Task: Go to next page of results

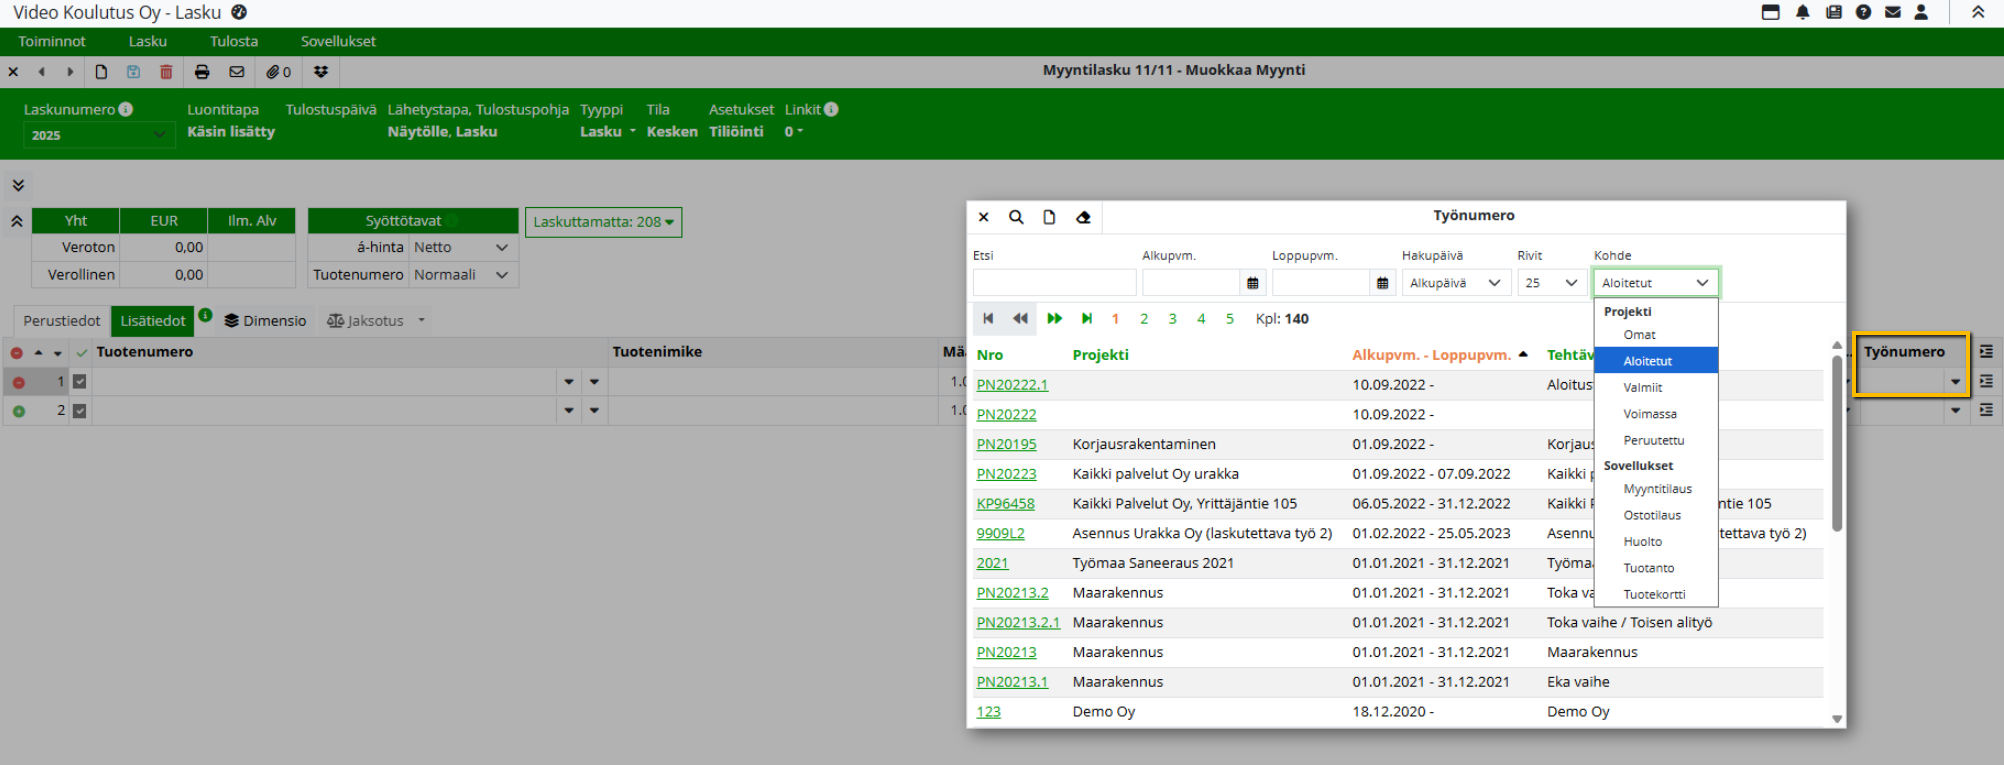Action: coord(1054,319)
